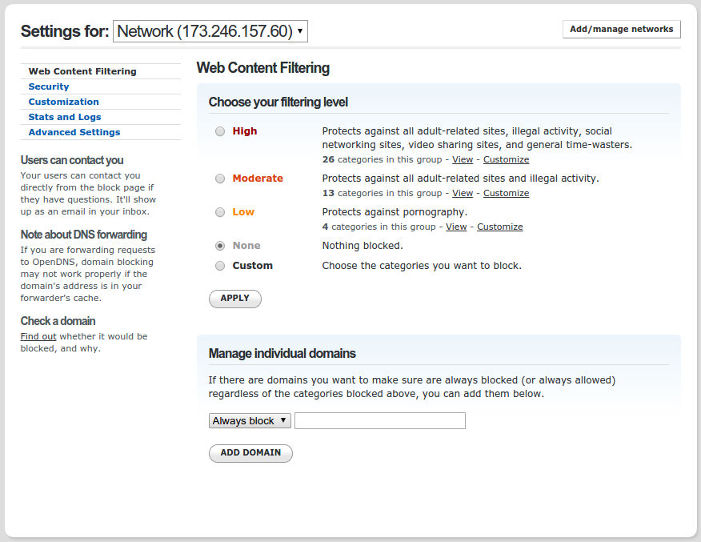
Task: Click the Moderate level label text
Action: point(258,178)
